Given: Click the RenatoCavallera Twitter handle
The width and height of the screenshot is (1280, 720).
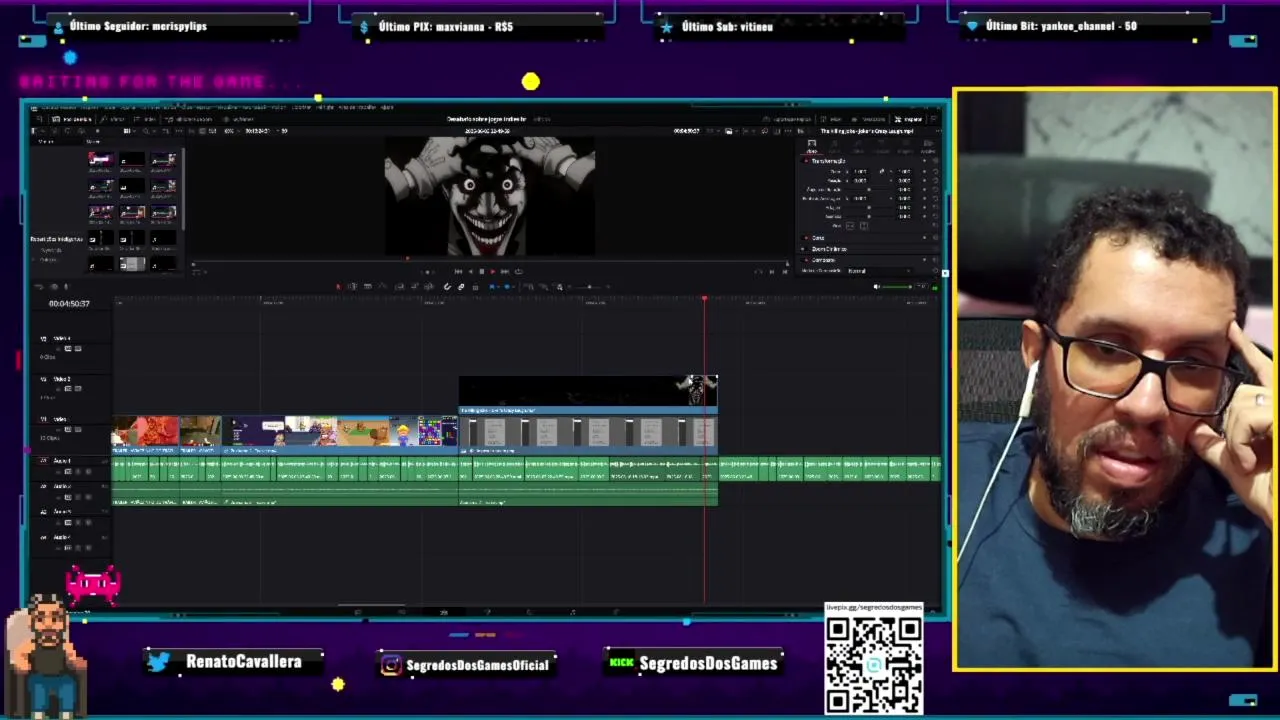Looking at the screenshot, I should [243, 662].
